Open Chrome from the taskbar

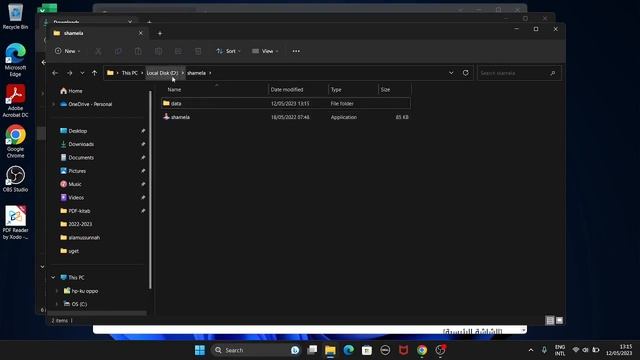422,350
